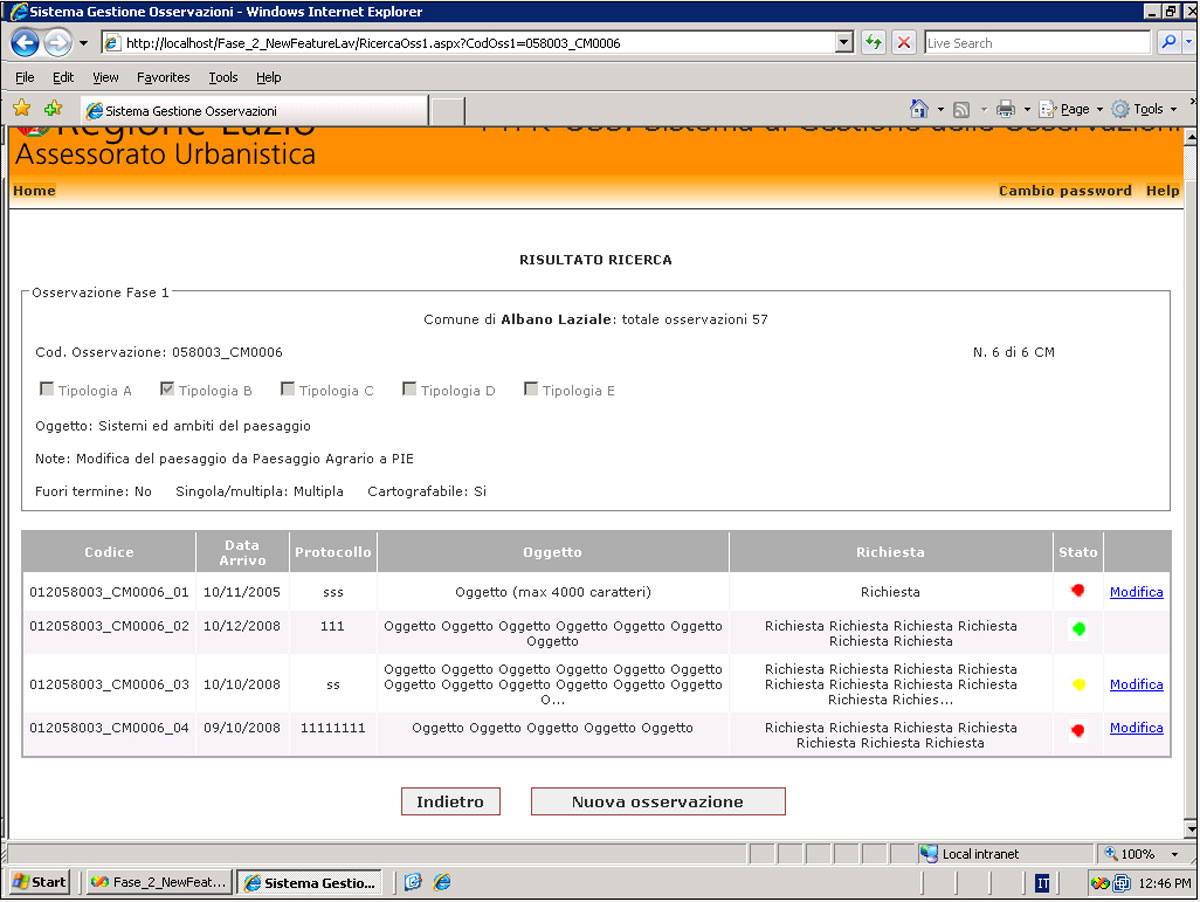Toggle the Tipologia D checkbox
Screen dimensions: 1200x902
409,389
